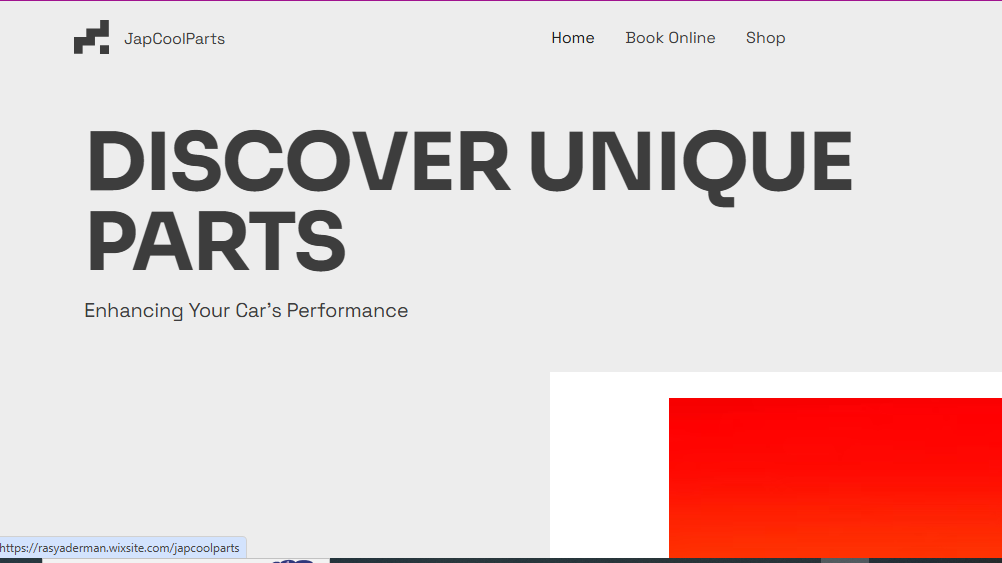
Task: Select the PARTS headline word
Action: [216, 242]
